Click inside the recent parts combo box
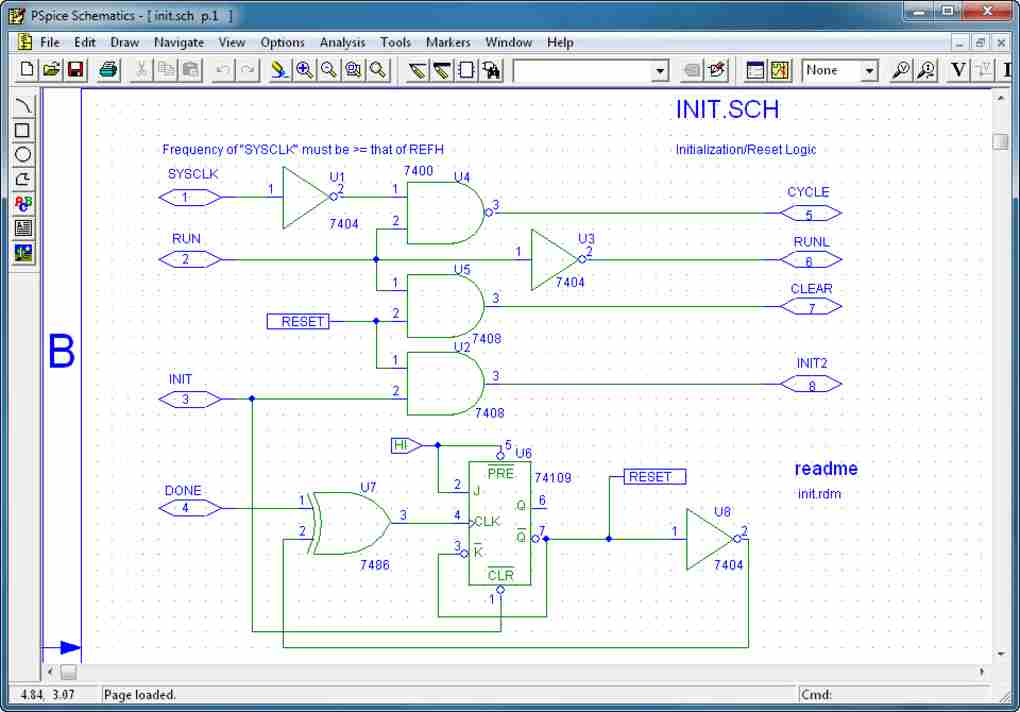This screenshot has width=1020, height=712. 583,70
